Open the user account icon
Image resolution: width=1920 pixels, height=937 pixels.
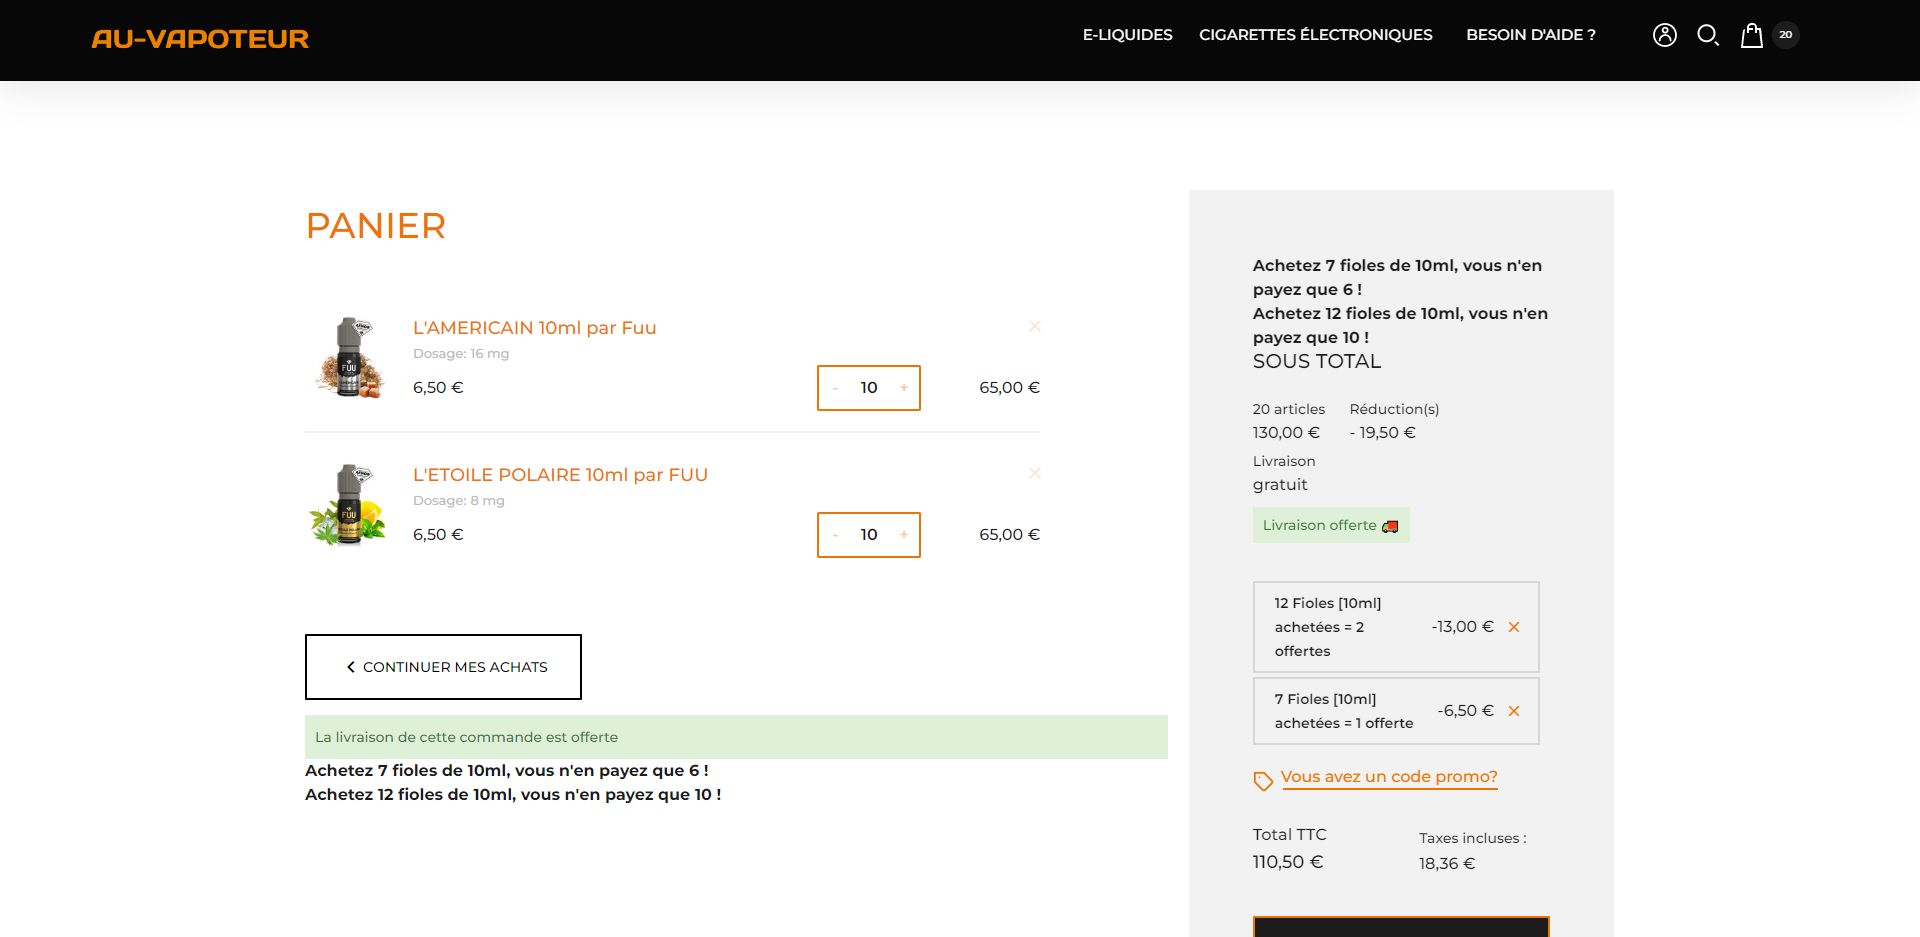(x=1665, y=35)
